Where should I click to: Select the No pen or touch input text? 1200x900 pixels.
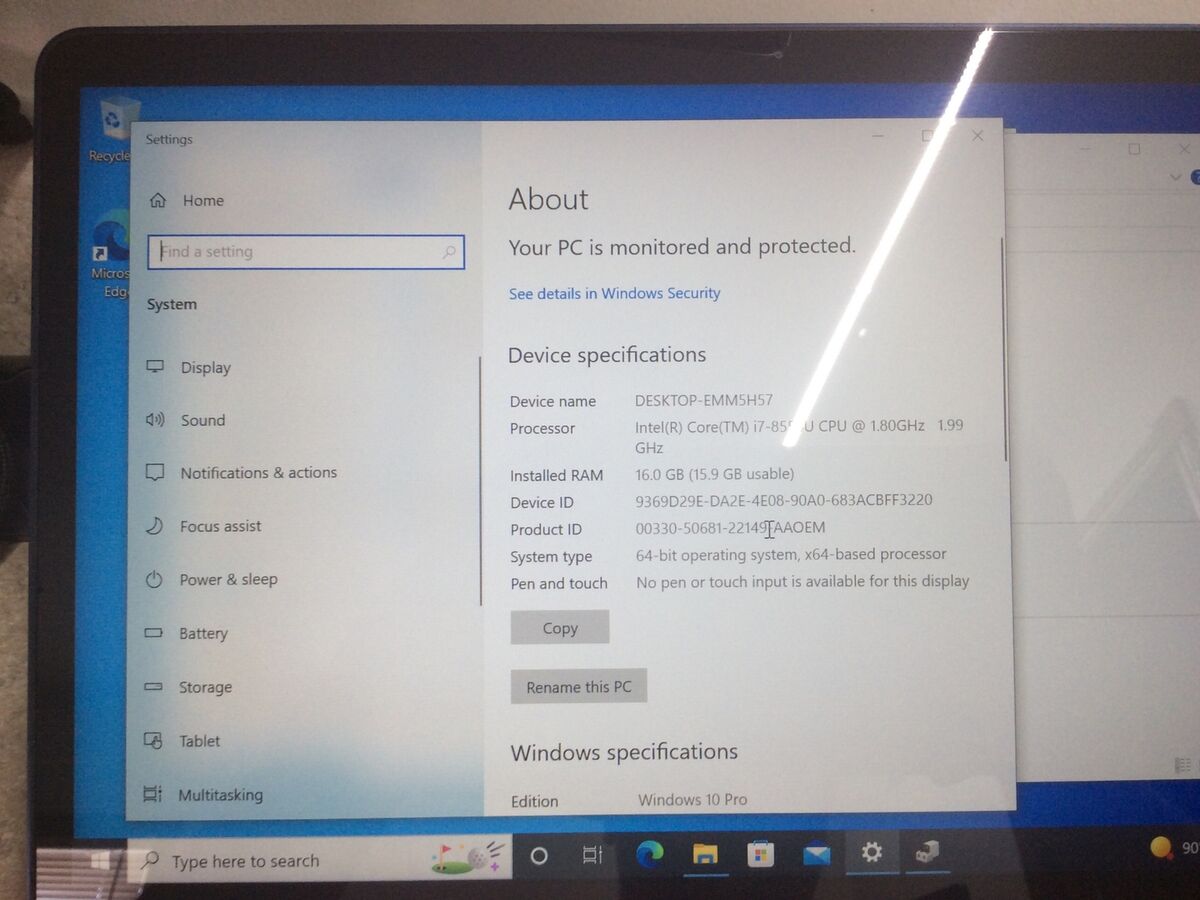coord(803,581)
